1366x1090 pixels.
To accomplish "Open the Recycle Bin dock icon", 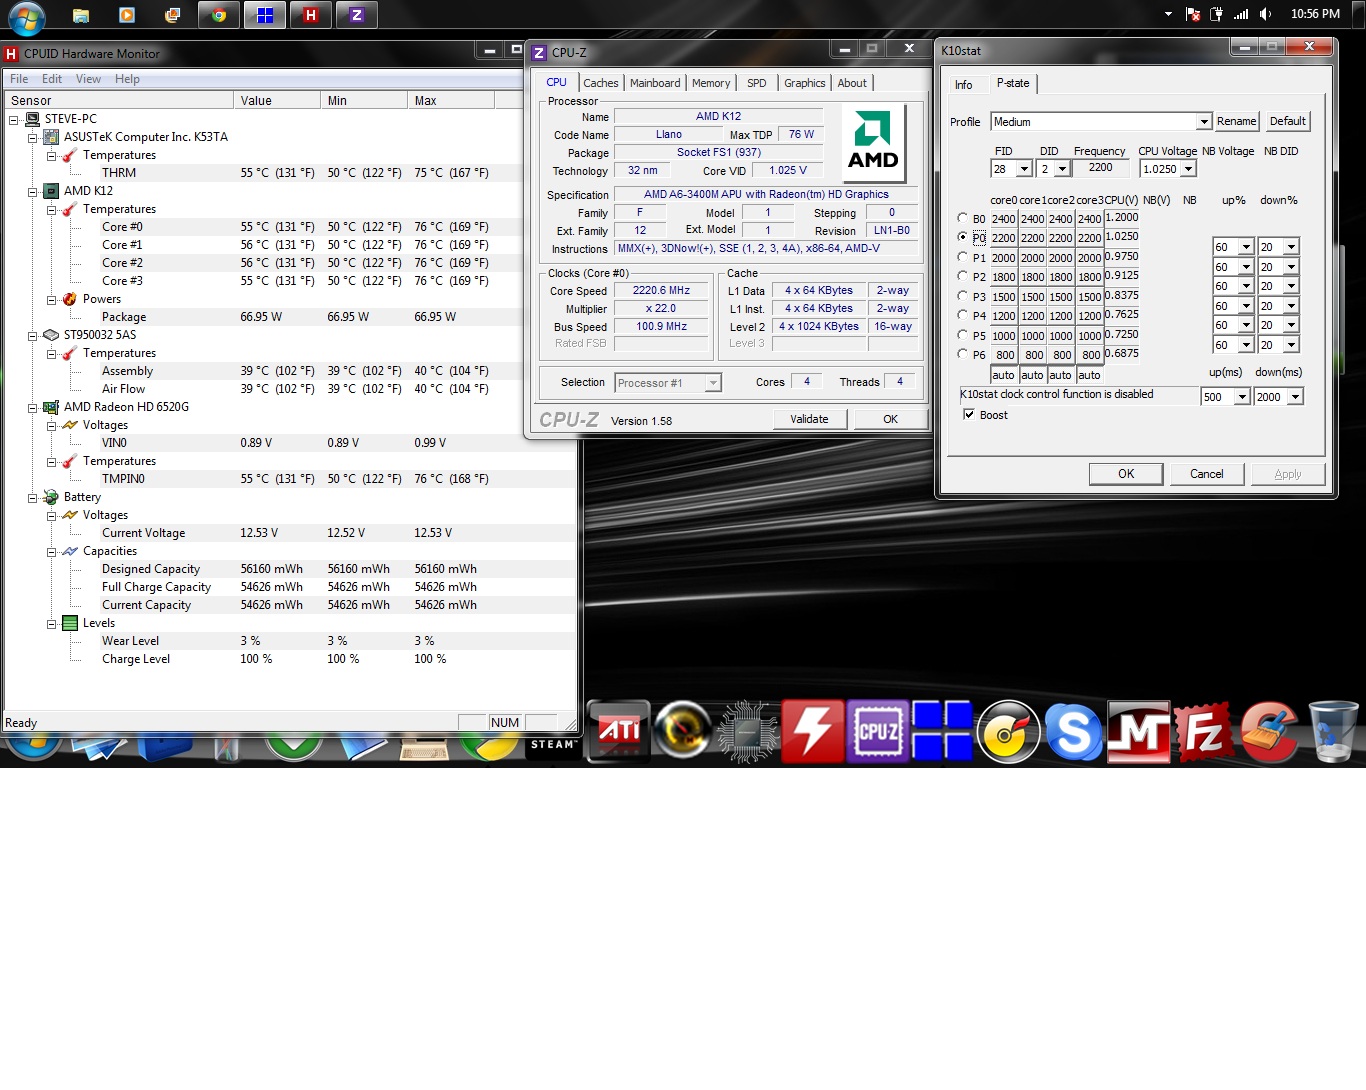I will tap(1333, 731).
